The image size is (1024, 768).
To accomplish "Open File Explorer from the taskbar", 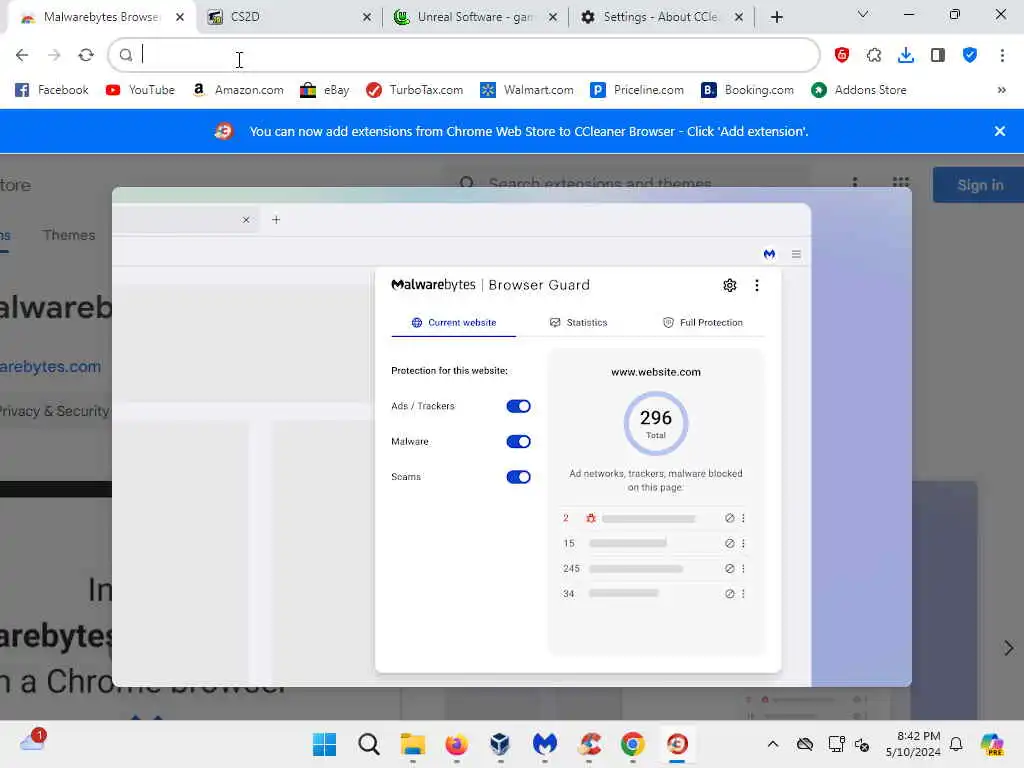I will tap(413, 744).
